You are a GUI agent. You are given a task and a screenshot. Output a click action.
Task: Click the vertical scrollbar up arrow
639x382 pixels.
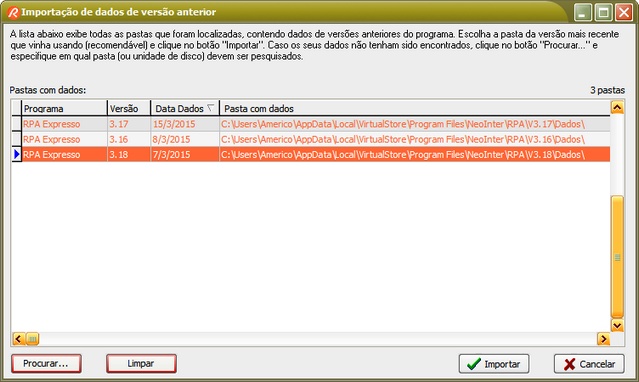[x=617, y=108]
